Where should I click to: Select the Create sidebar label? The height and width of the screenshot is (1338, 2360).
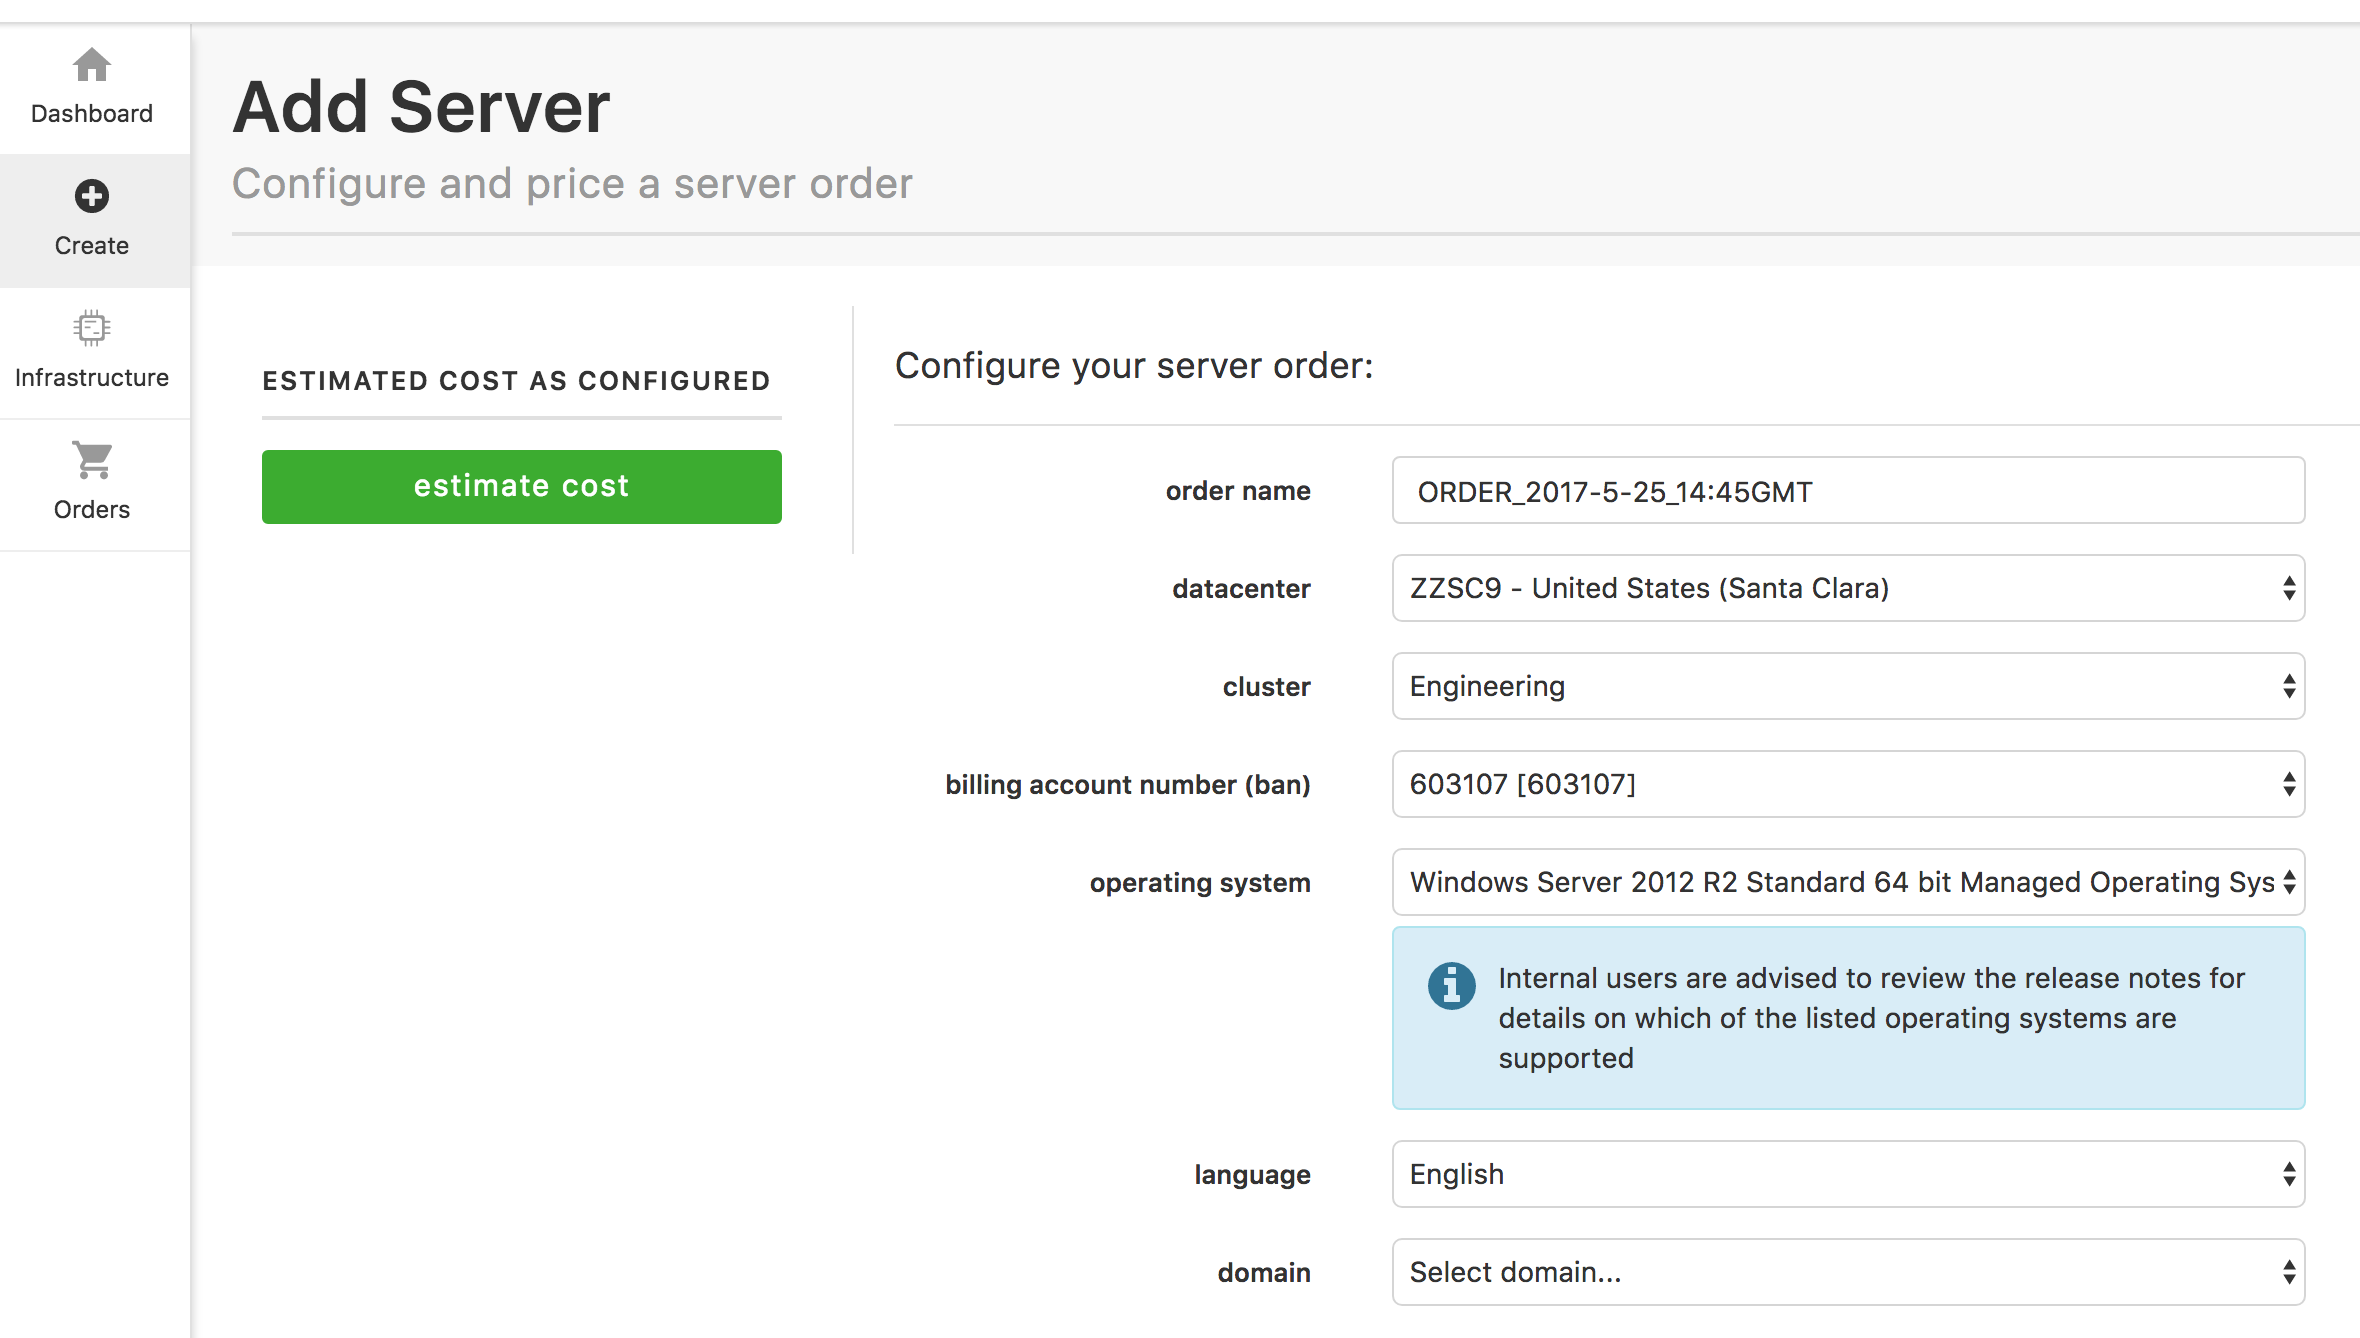(92, 246)
